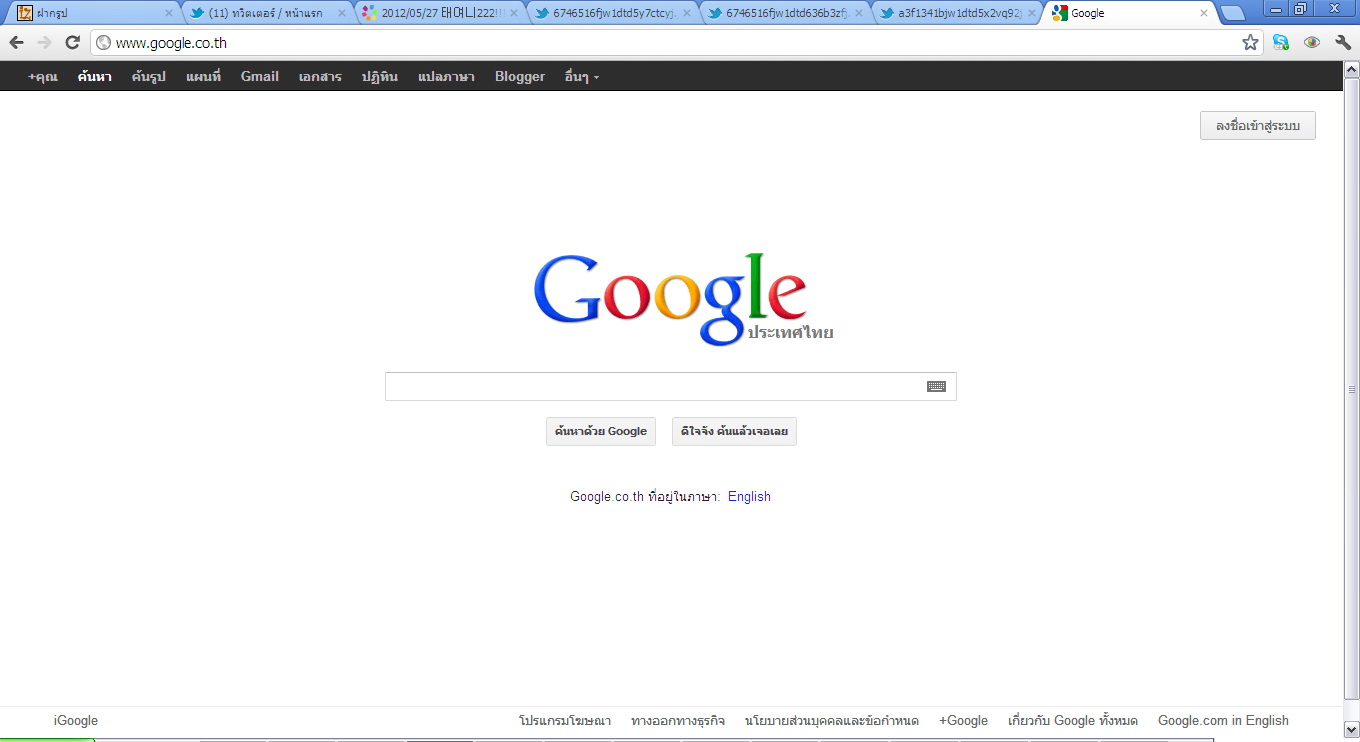The height and width of the screenshot is (742, 1360).
Task: Switch Google language to English
Action: pos(749,497)
